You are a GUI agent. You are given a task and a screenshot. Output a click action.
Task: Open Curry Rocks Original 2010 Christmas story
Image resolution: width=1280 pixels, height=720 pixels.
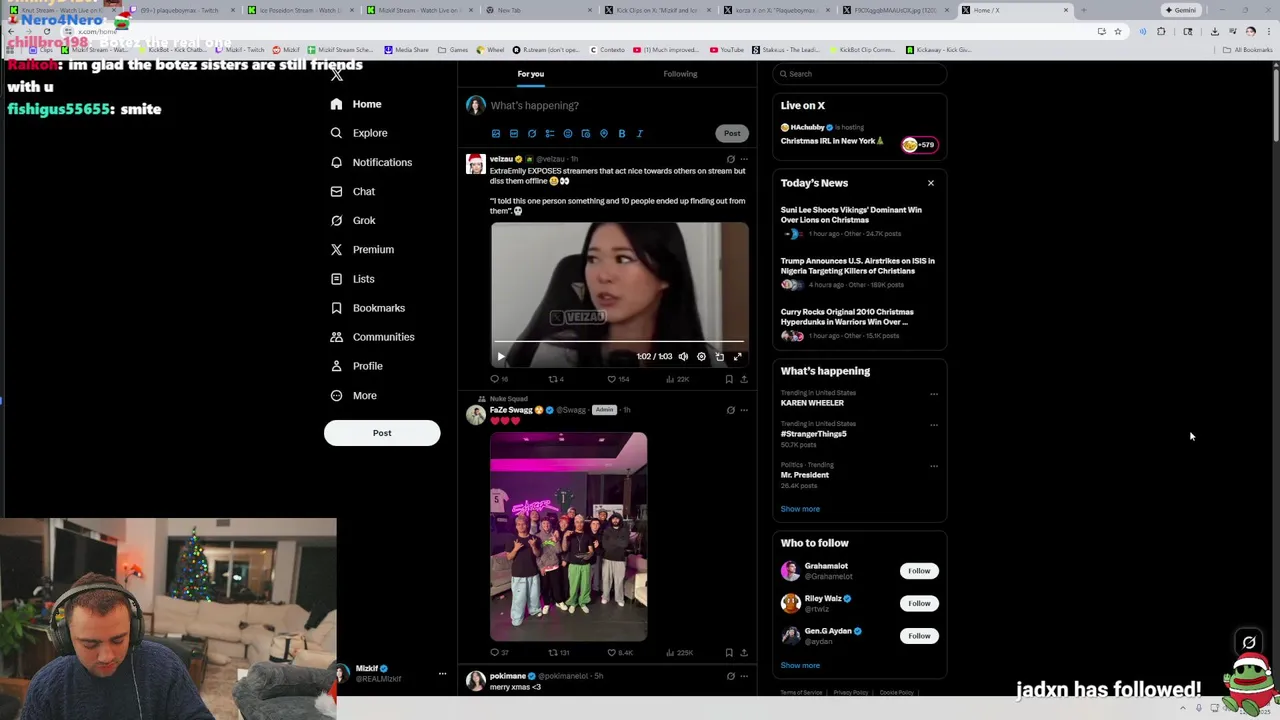pos(859,323)
